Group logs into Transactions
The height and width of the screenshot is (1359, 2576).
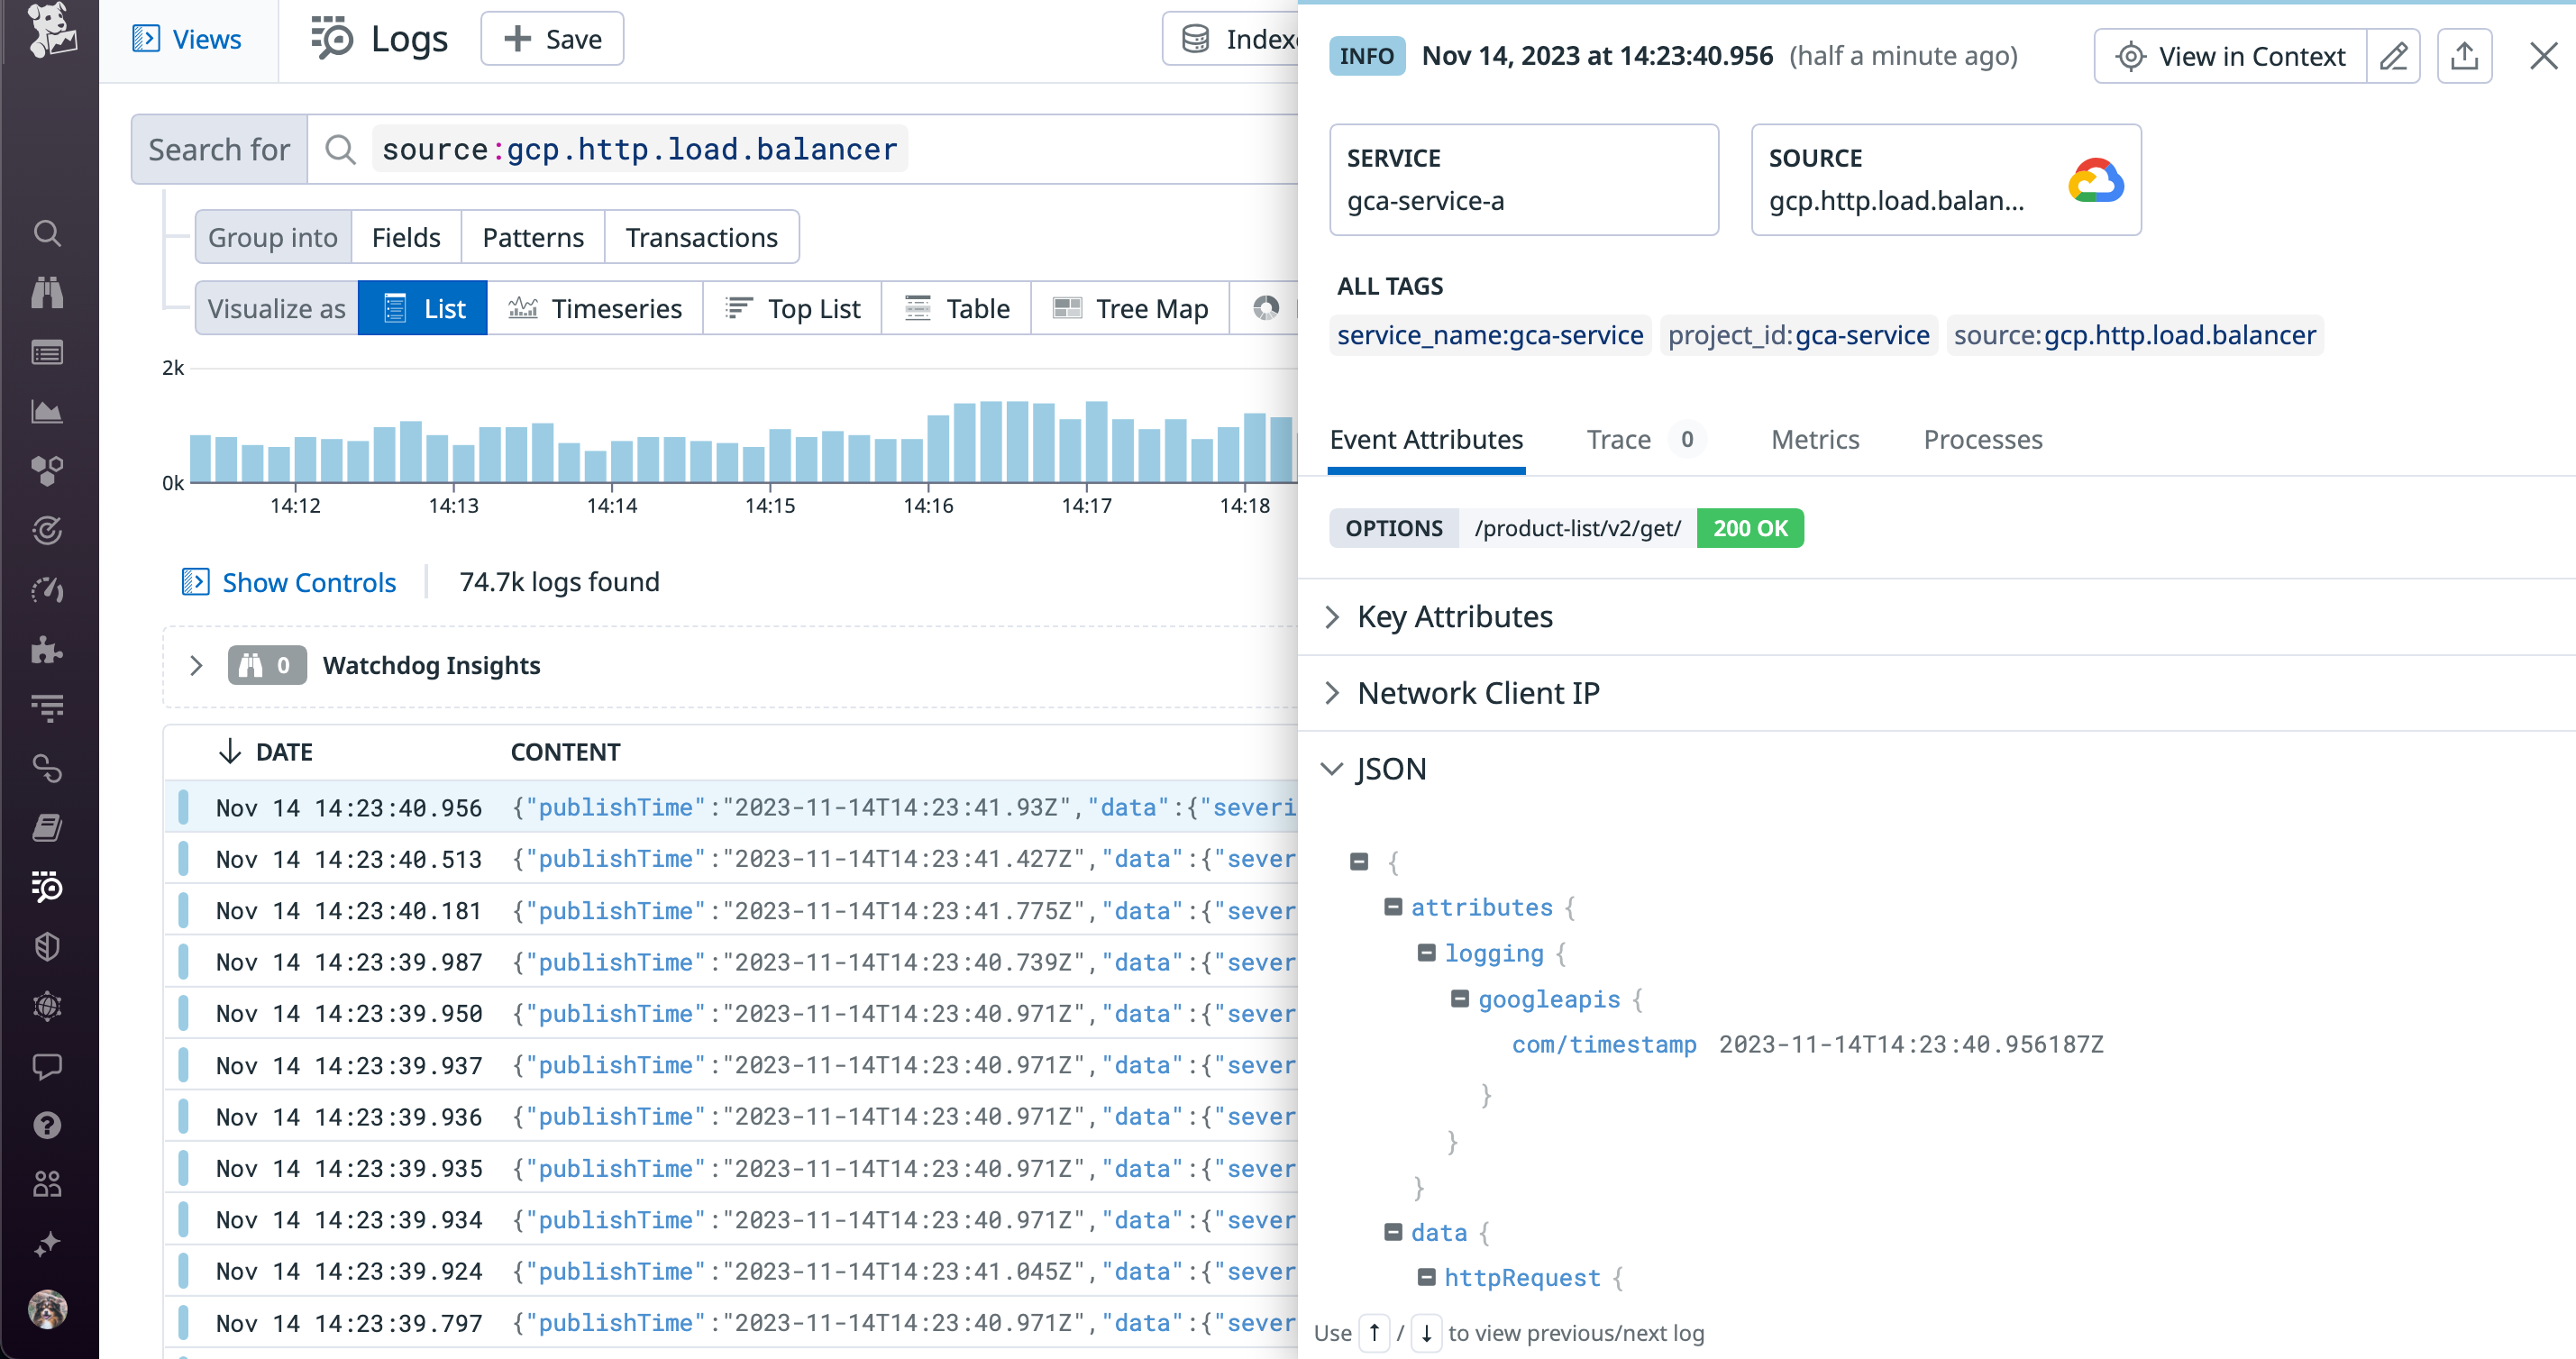(701, 237)
